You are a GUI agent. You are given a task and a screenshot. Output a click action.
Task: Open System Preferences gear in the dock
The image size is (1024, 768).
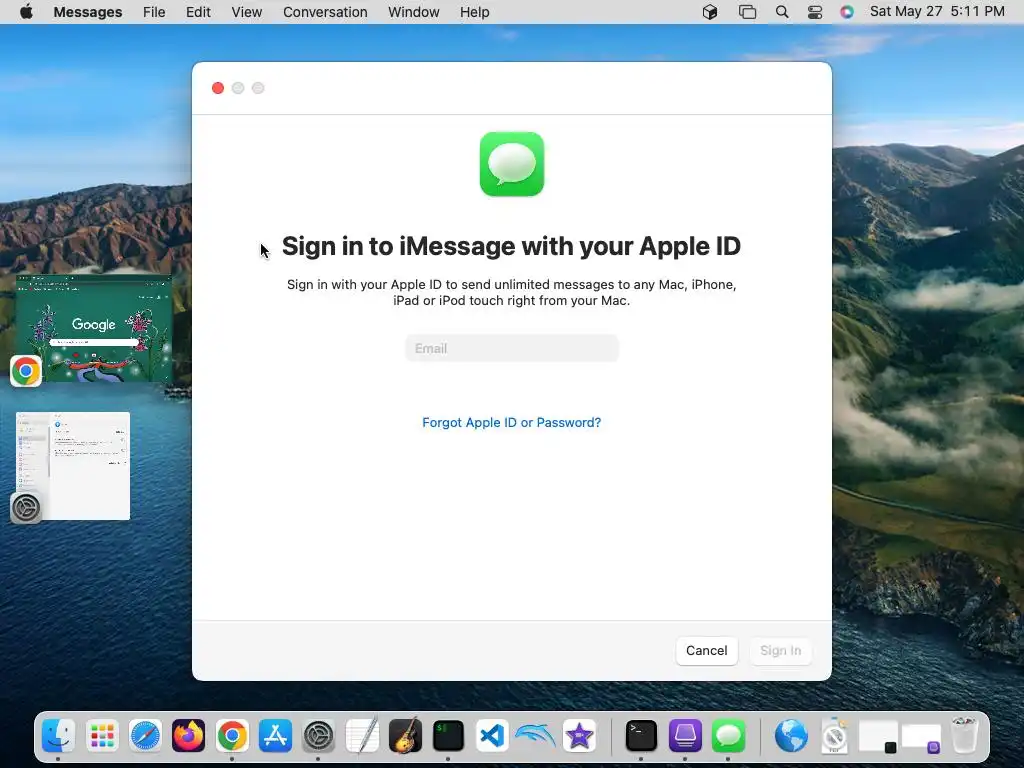[x=319, y=736]
